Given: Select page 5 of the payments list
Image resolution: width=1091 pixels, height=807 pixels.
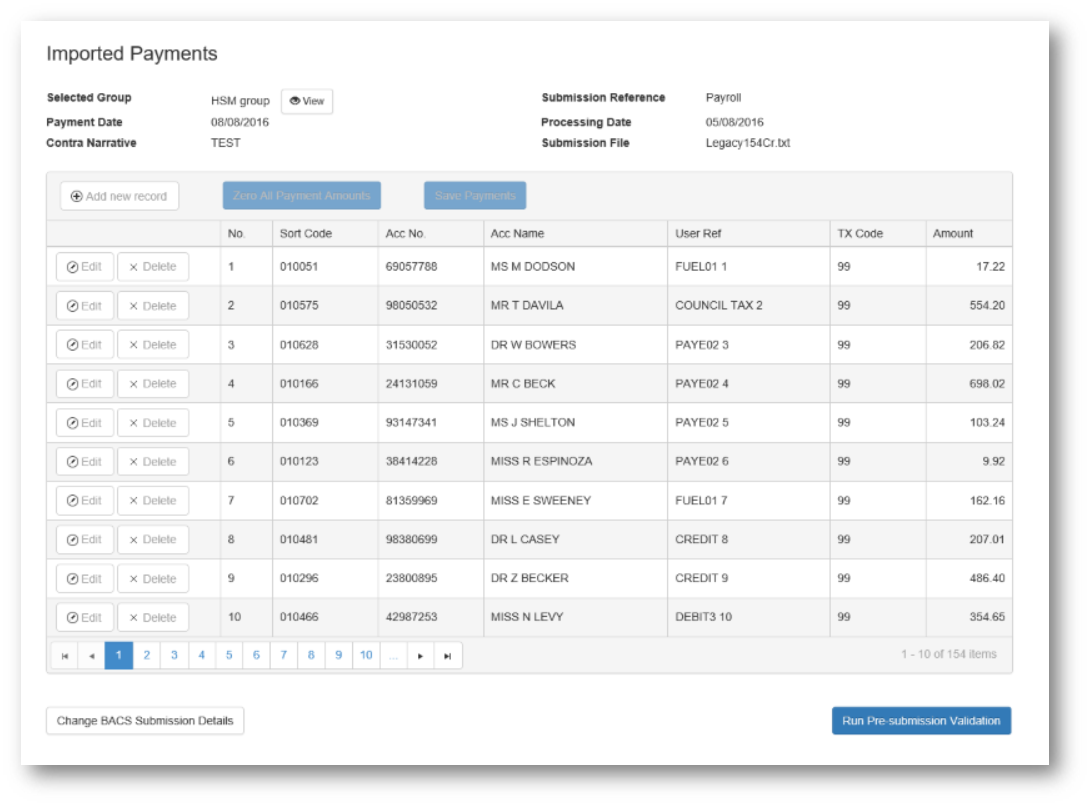Looking at the screenshot, I should click(227, 655).
